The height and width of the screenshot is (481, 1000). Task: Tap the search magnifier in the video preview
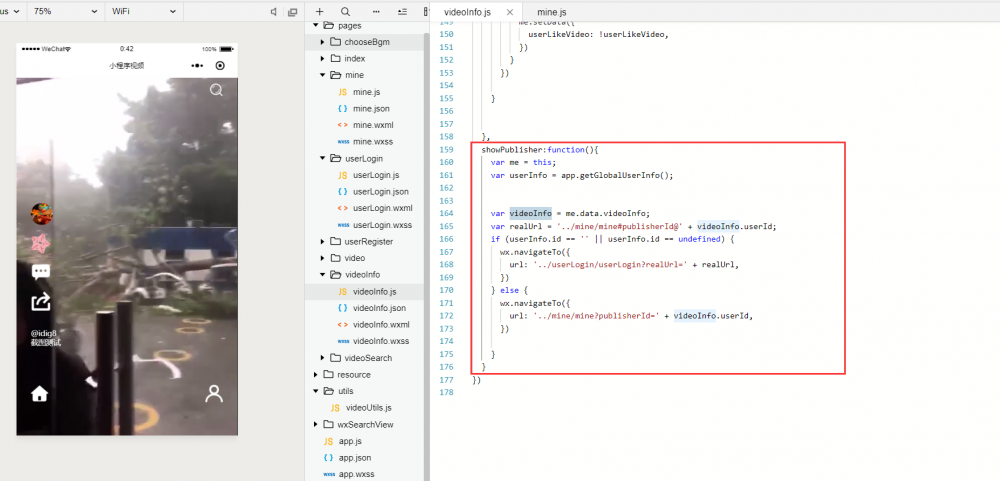coord(216,90)
